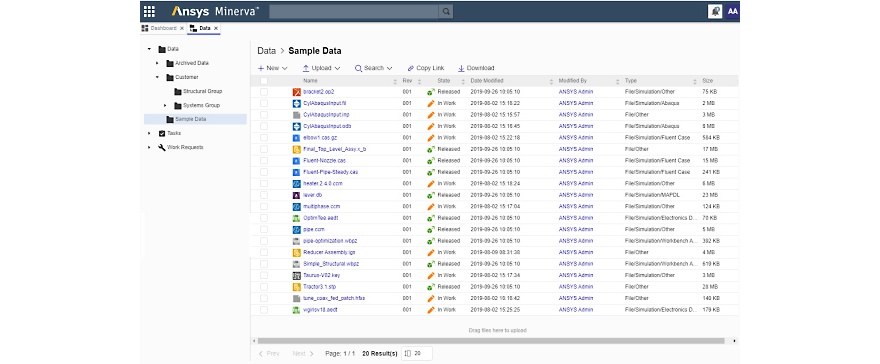Screen dimensions: 880x364
Task: Collapse the Data root tree node
Action: click(x=149, y=49)
